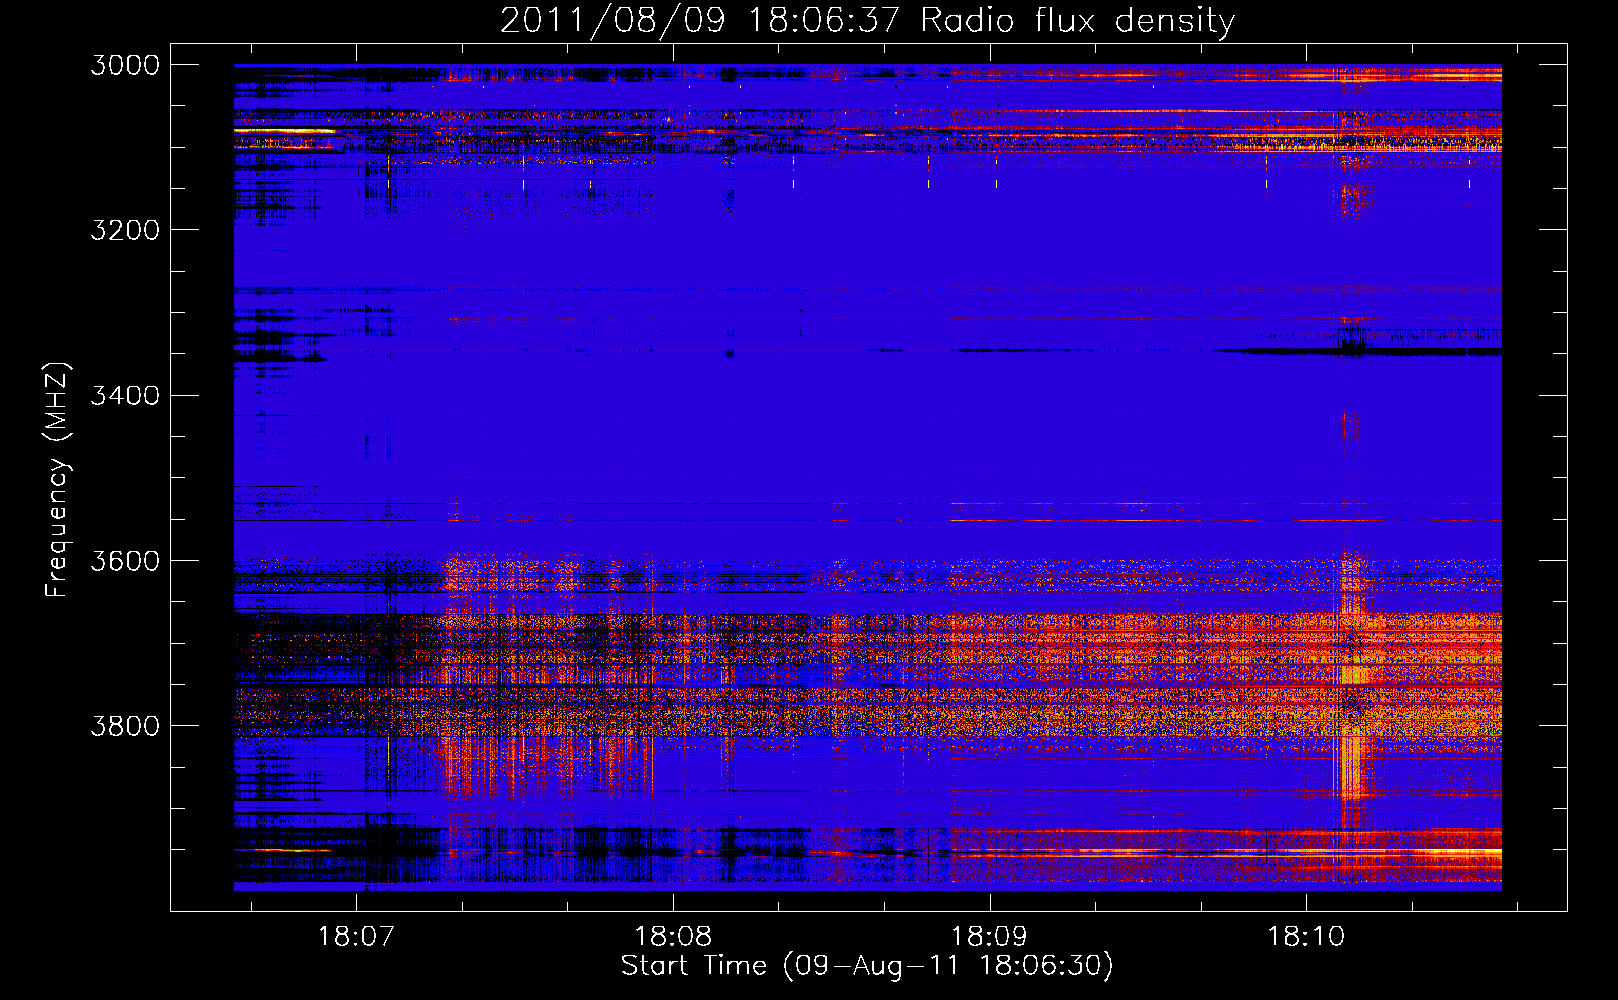Click the 18:10 time tick label
Screen dimensions: 1618x1000
(1306, 937)
